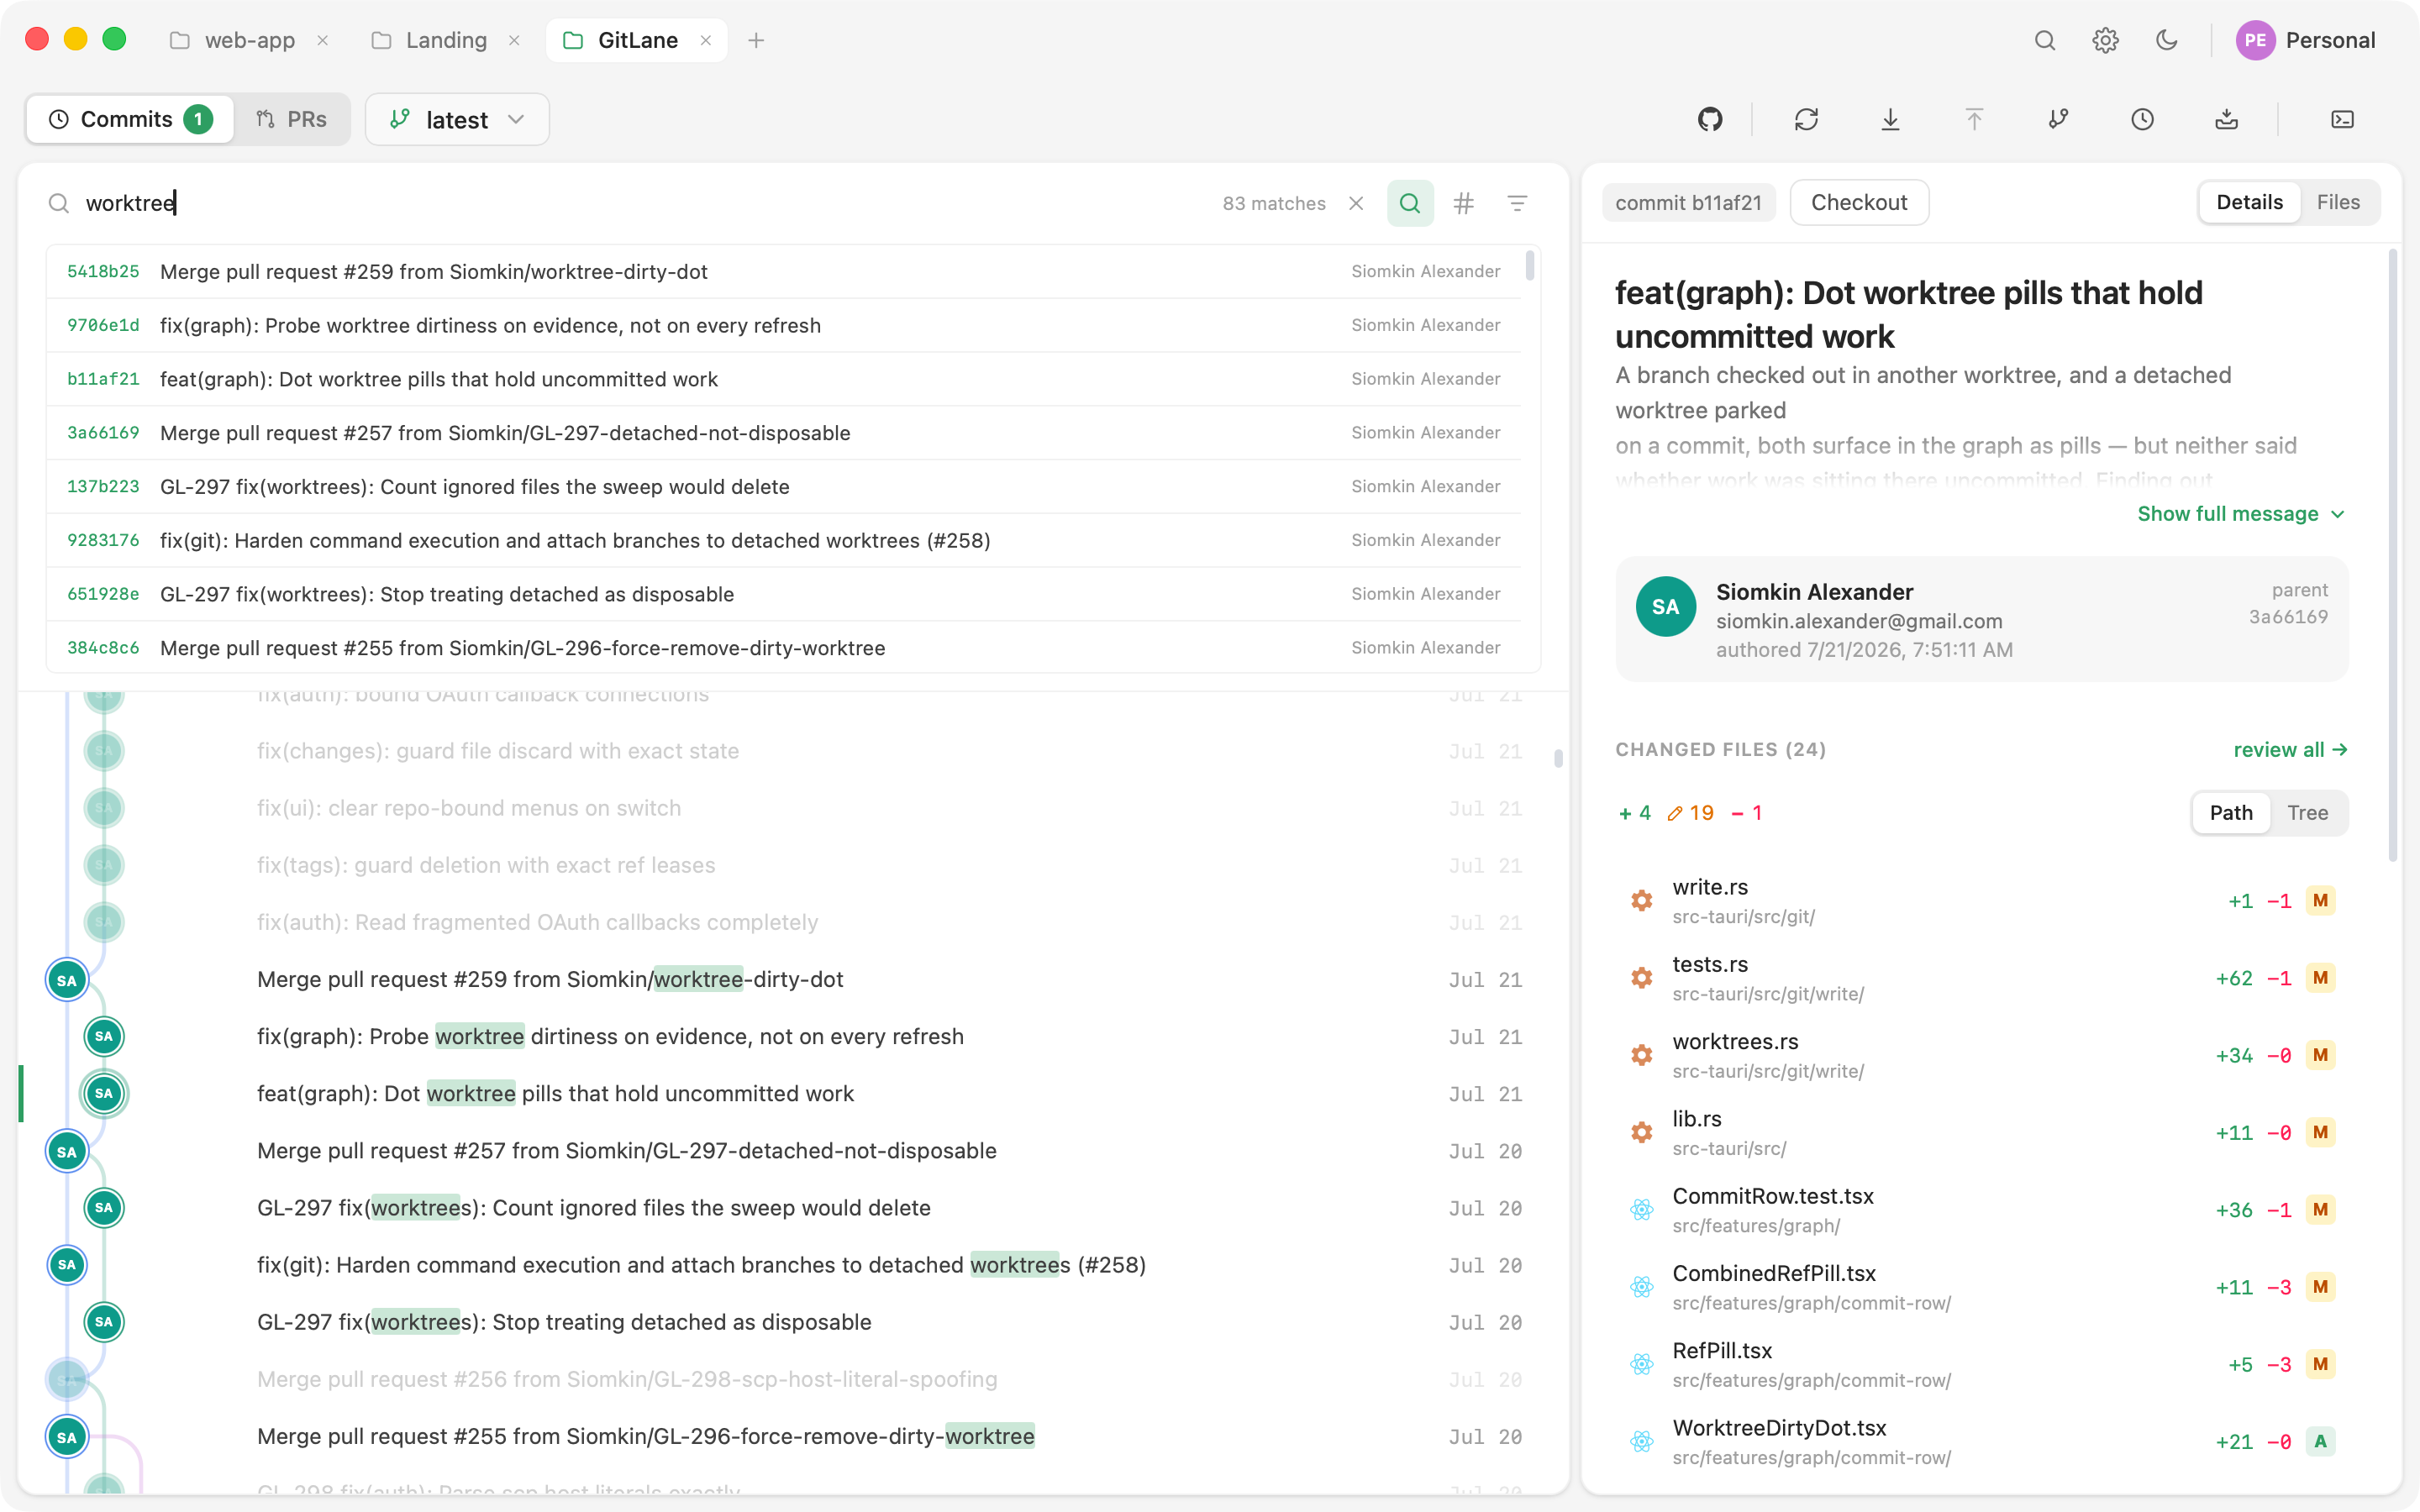Close the GitLane tab
Viewport: 2420px width, 1512px height.
(x=706, y=40)
